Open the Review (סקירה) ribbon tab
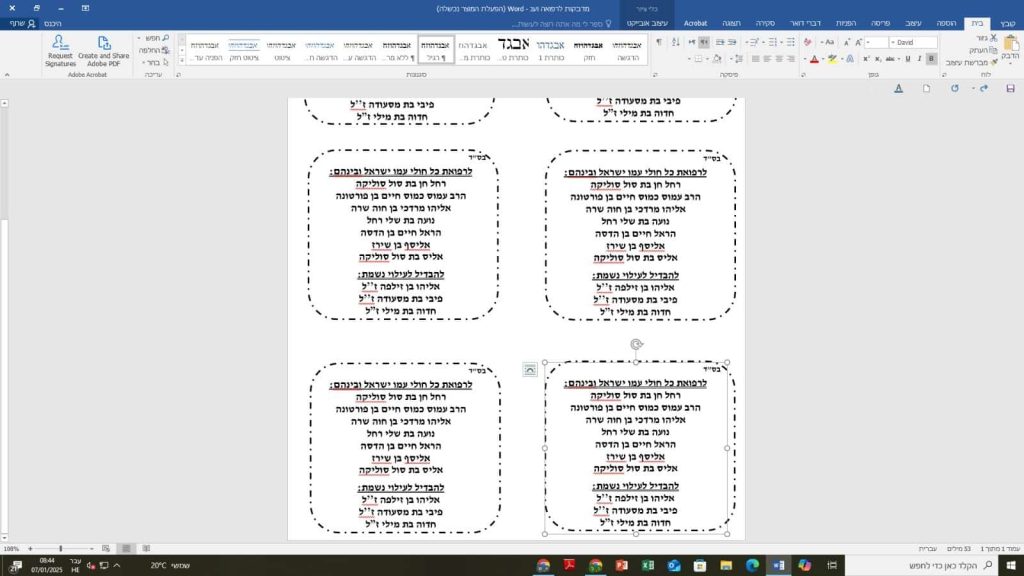Image resolution: width=1024 pixels, height=576 pixels. (x=765, y=24)
